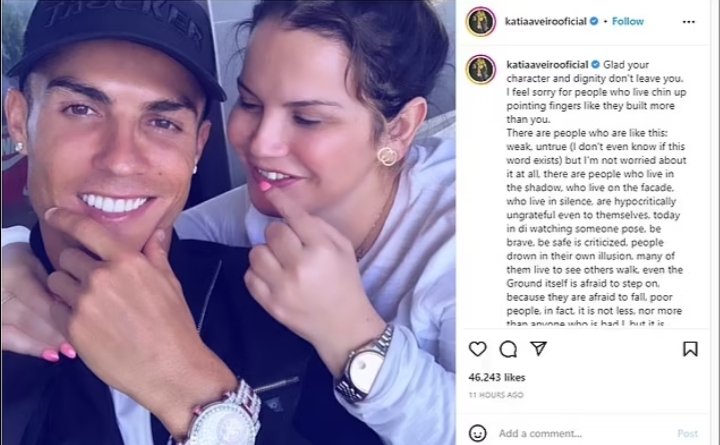720x445 pixels.
Task: Follow katiaaveirooficial
Action: (x=628, y=21)
